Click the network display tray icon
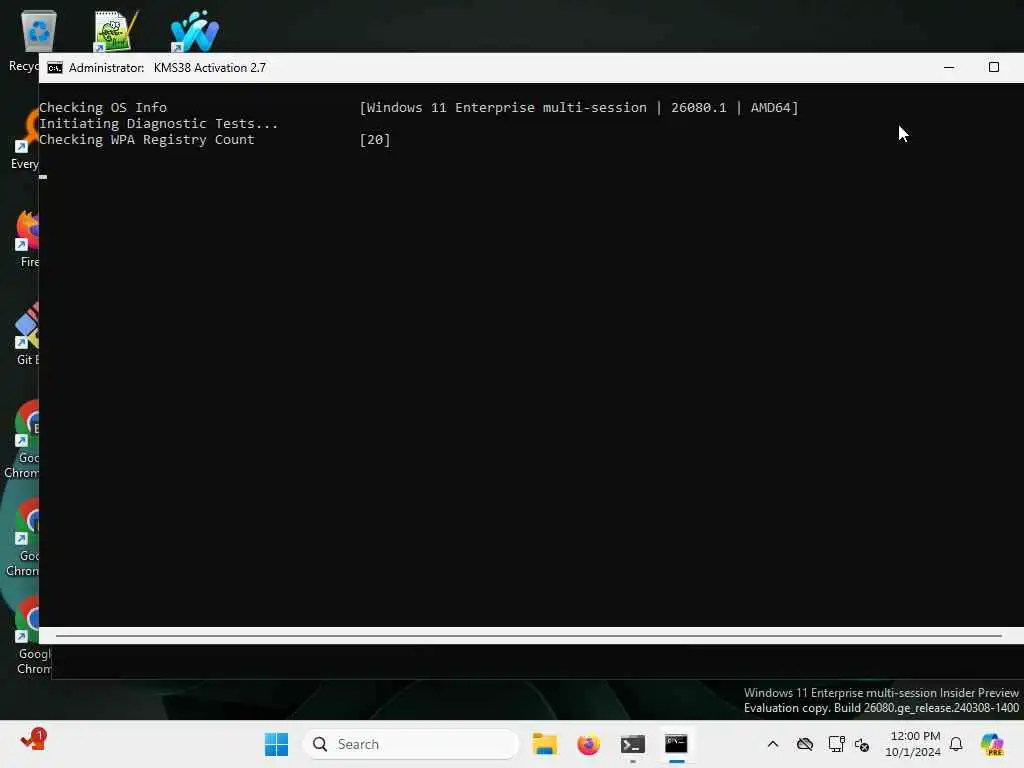The width and height of the screenshot is (1024, 768). 836,744
